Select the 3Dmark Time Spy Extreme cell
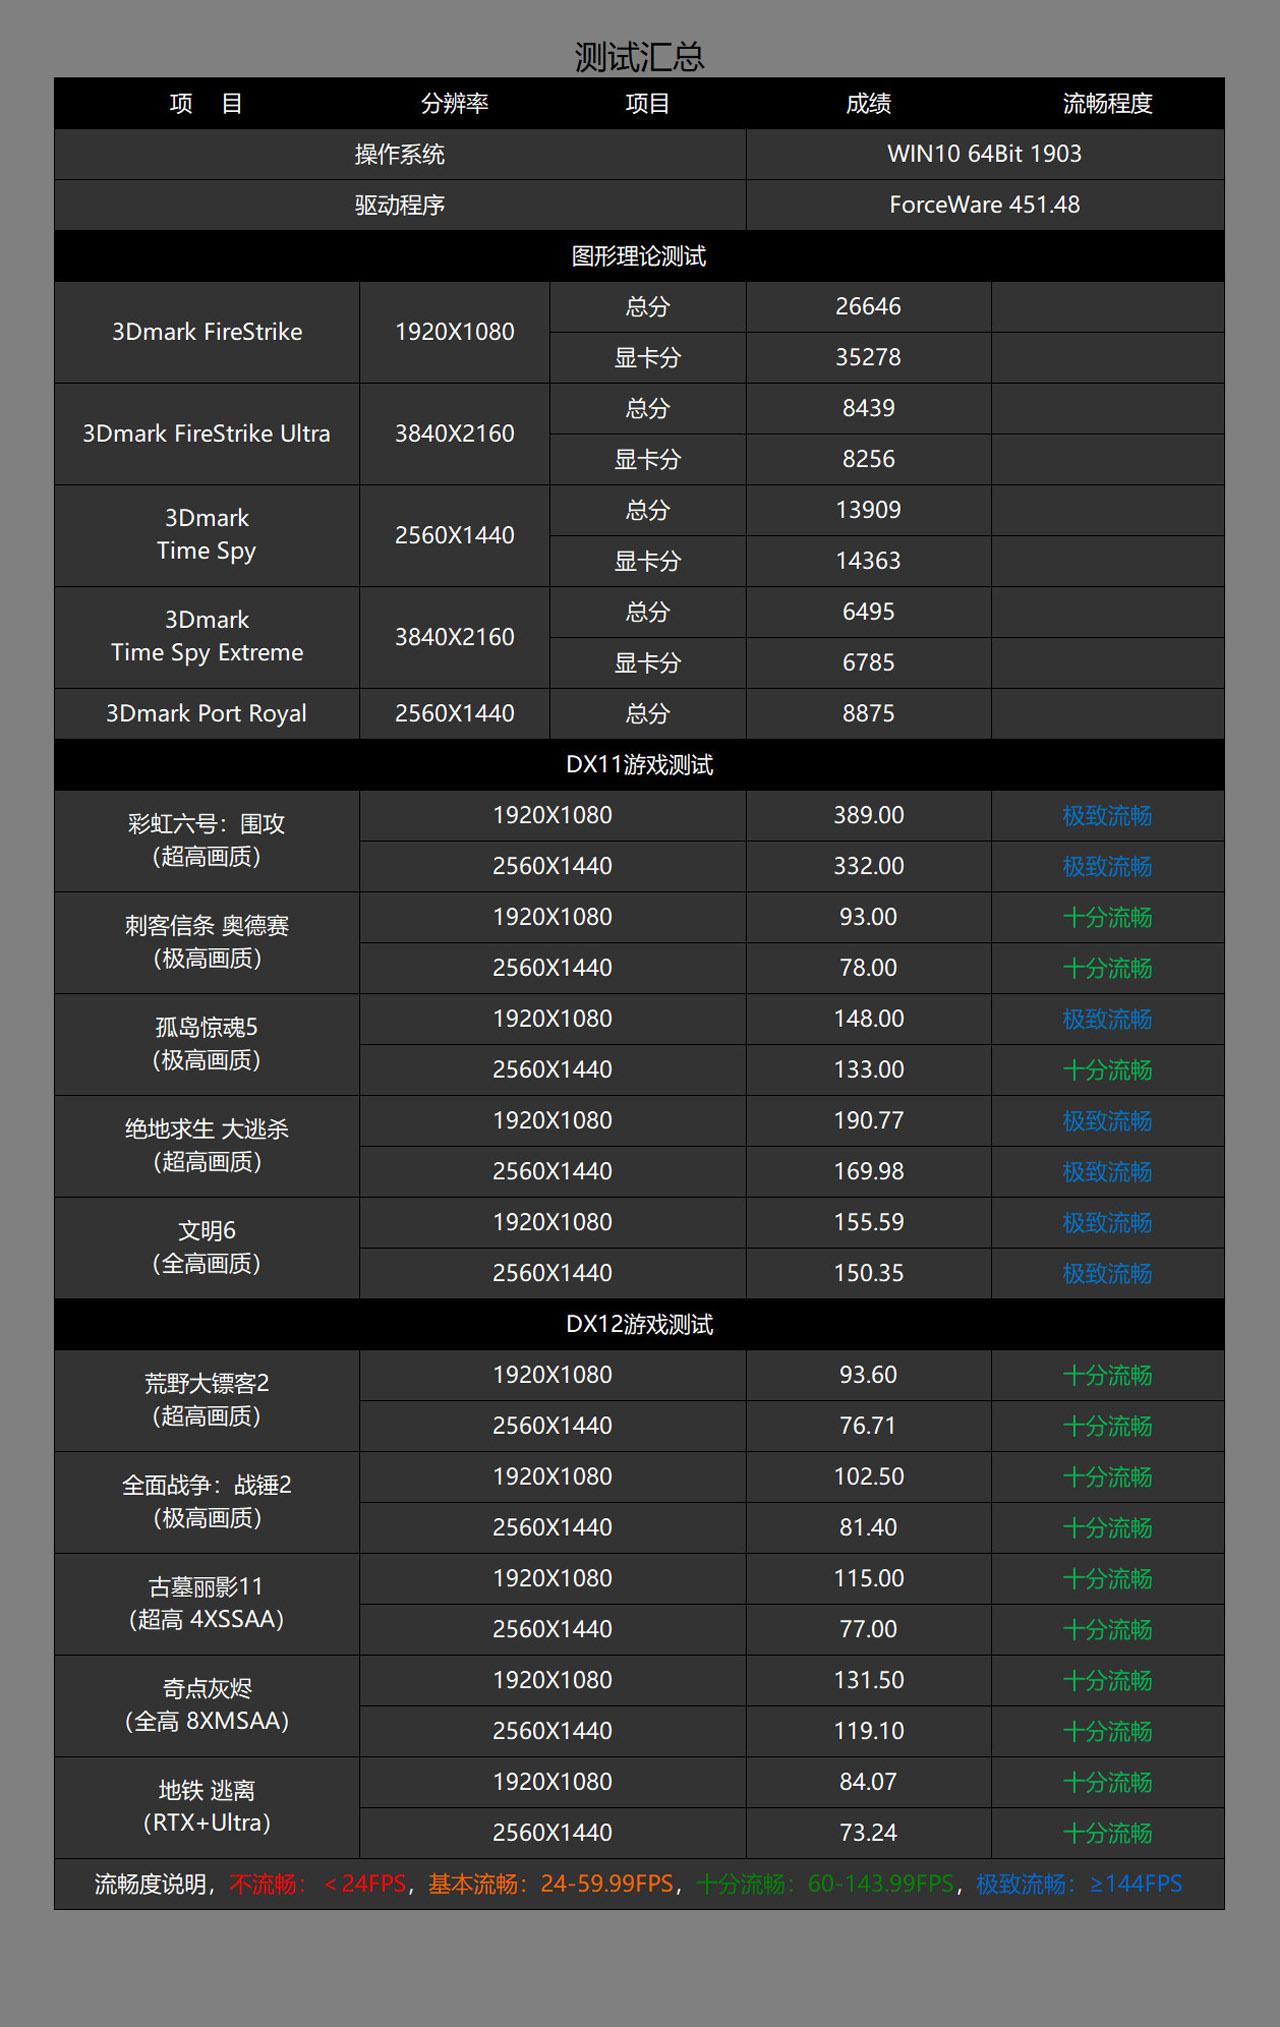 [207, 637]
